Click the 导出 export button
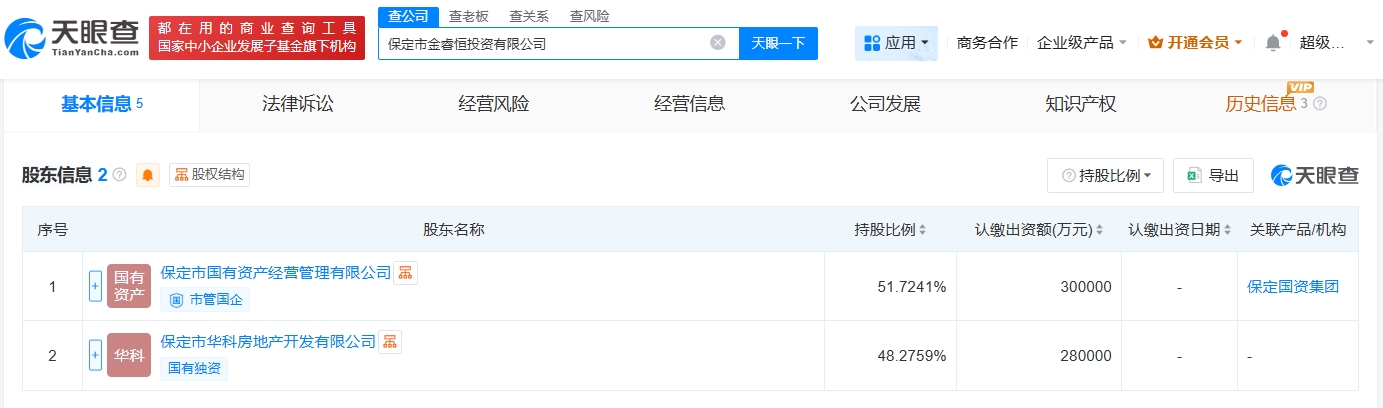1383x408 pixels. (x=1213, y=175)
